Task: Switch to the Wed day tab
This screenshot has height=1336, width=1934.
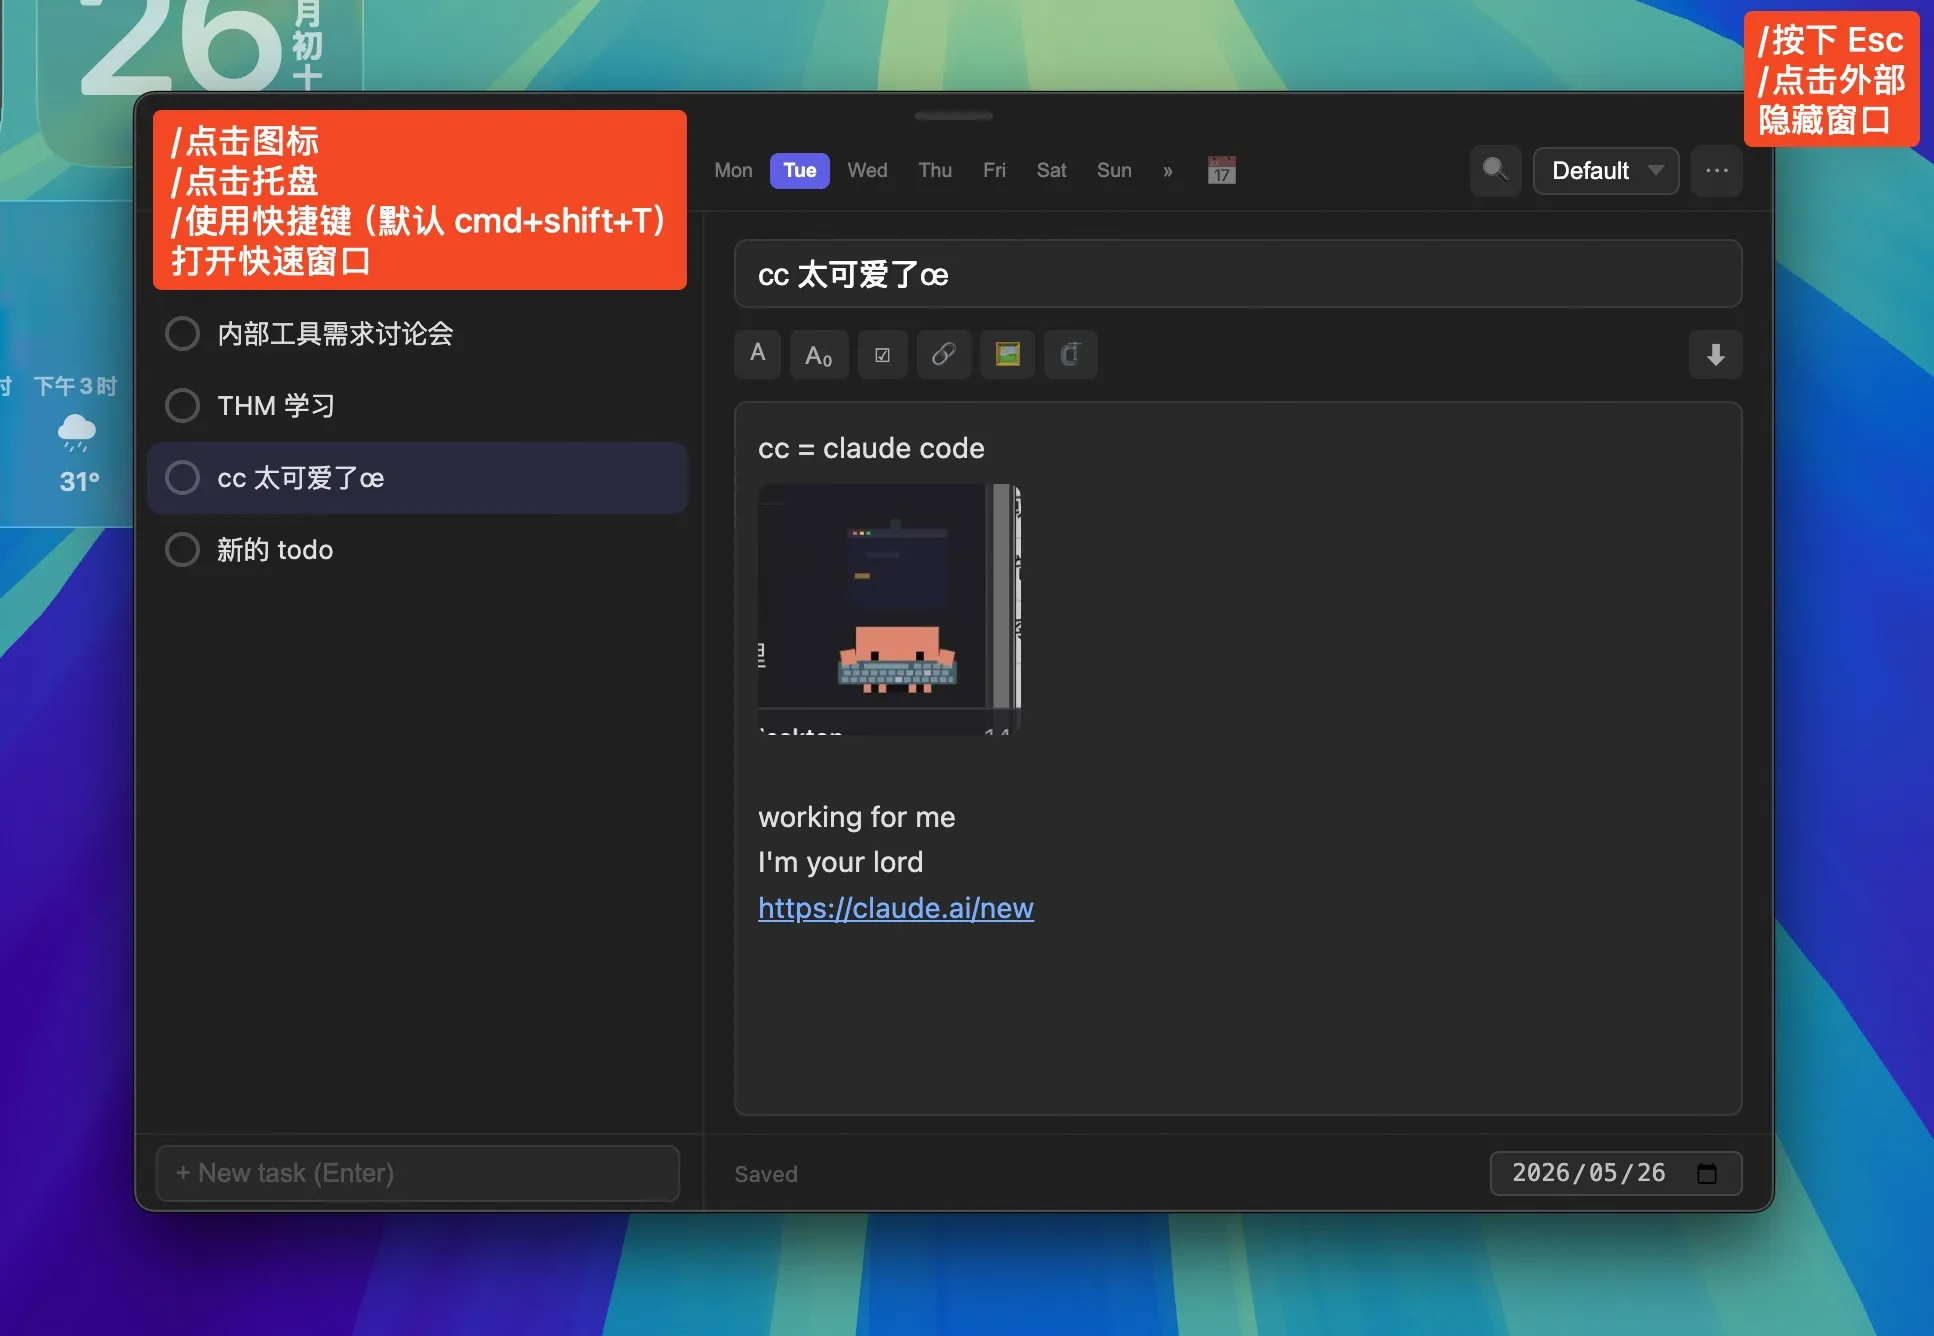Action: click(867, 170)
